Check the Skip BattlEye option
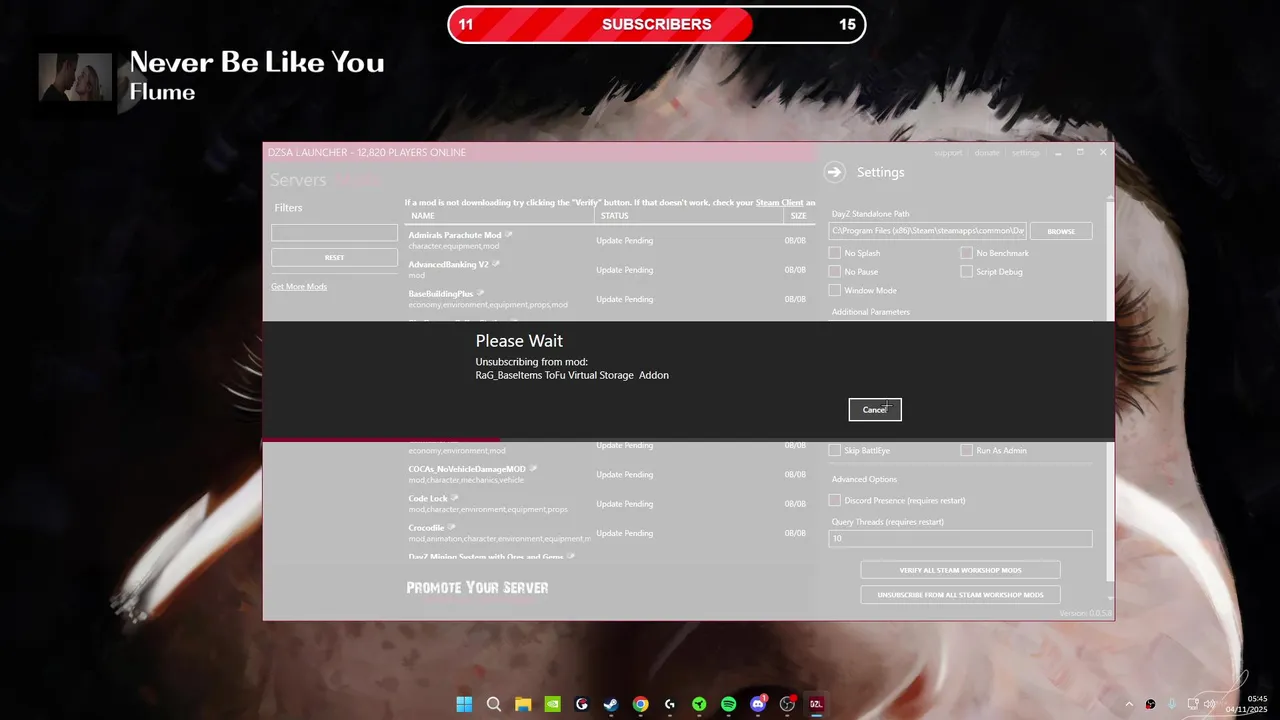Screen dimensions: 1280x720 pos(835,451)
